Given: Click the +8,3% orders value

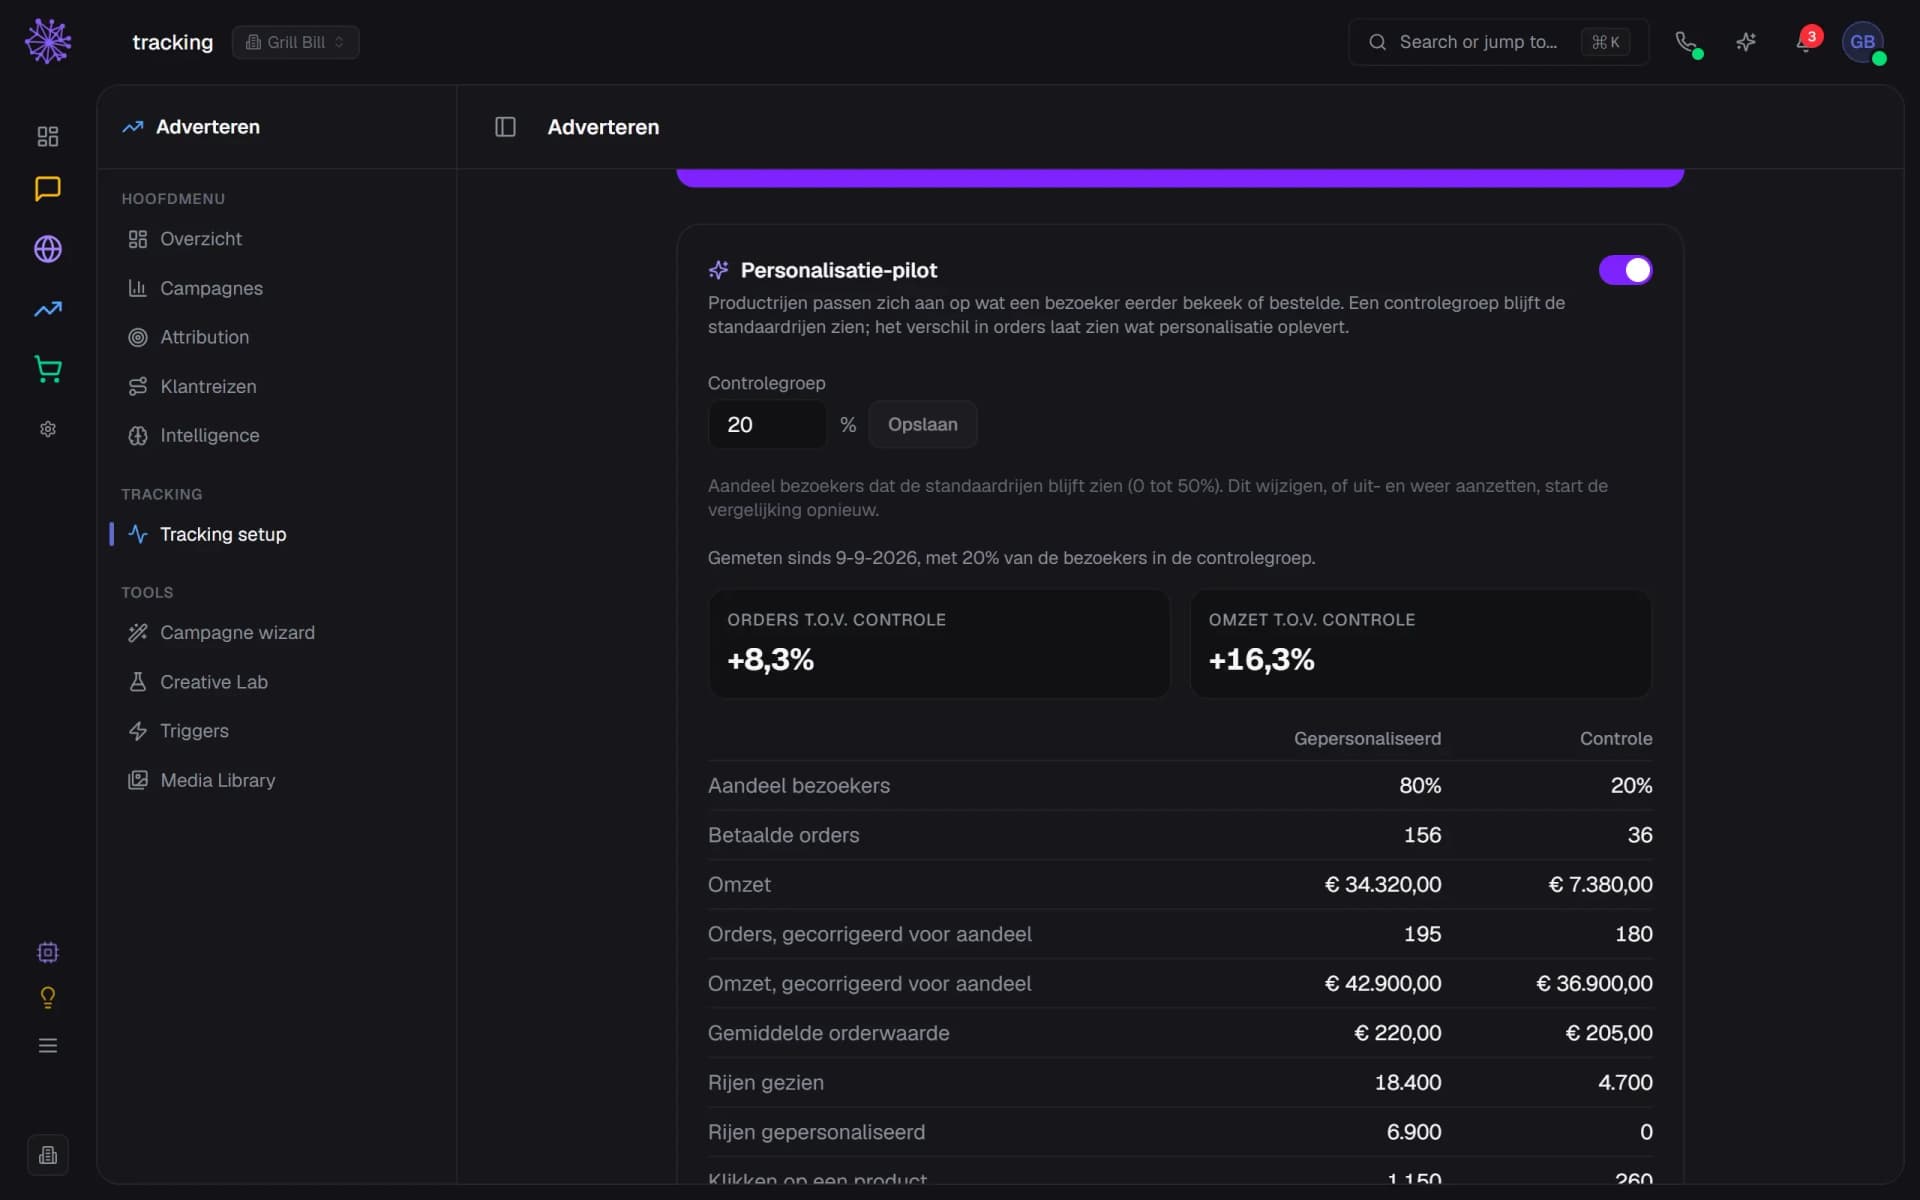Looking at the screenshot, I should tap(770, 660).
